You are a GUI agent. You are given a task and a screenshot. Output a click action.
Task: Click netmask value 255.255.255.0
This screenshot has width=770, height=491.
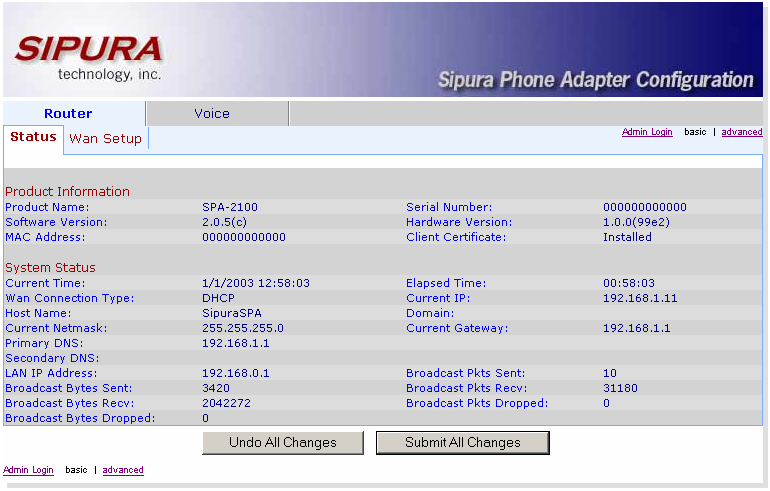(243, 328)
